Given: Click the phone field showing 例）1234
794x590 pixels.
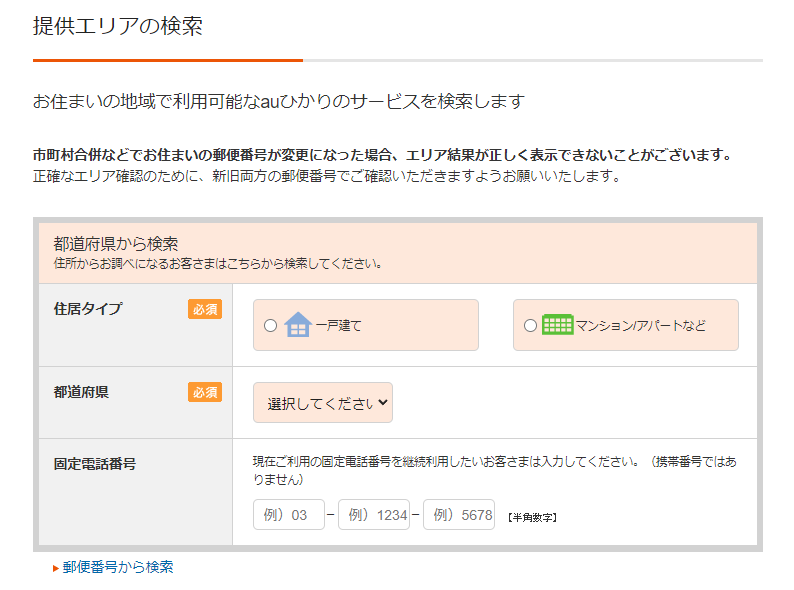Looking at the screenshot, I should coord(374,515).
